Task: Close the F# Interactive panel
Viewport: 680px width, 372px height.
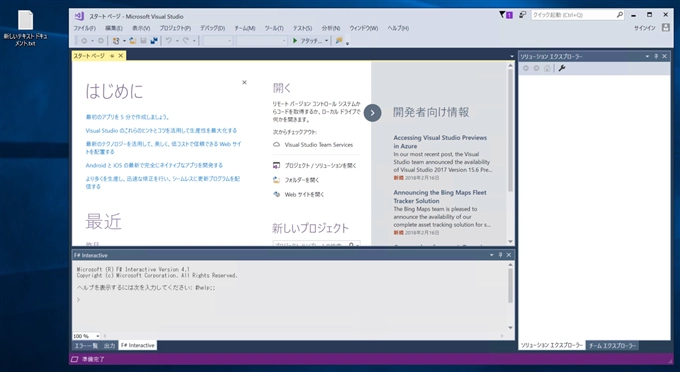Action: 509,255
